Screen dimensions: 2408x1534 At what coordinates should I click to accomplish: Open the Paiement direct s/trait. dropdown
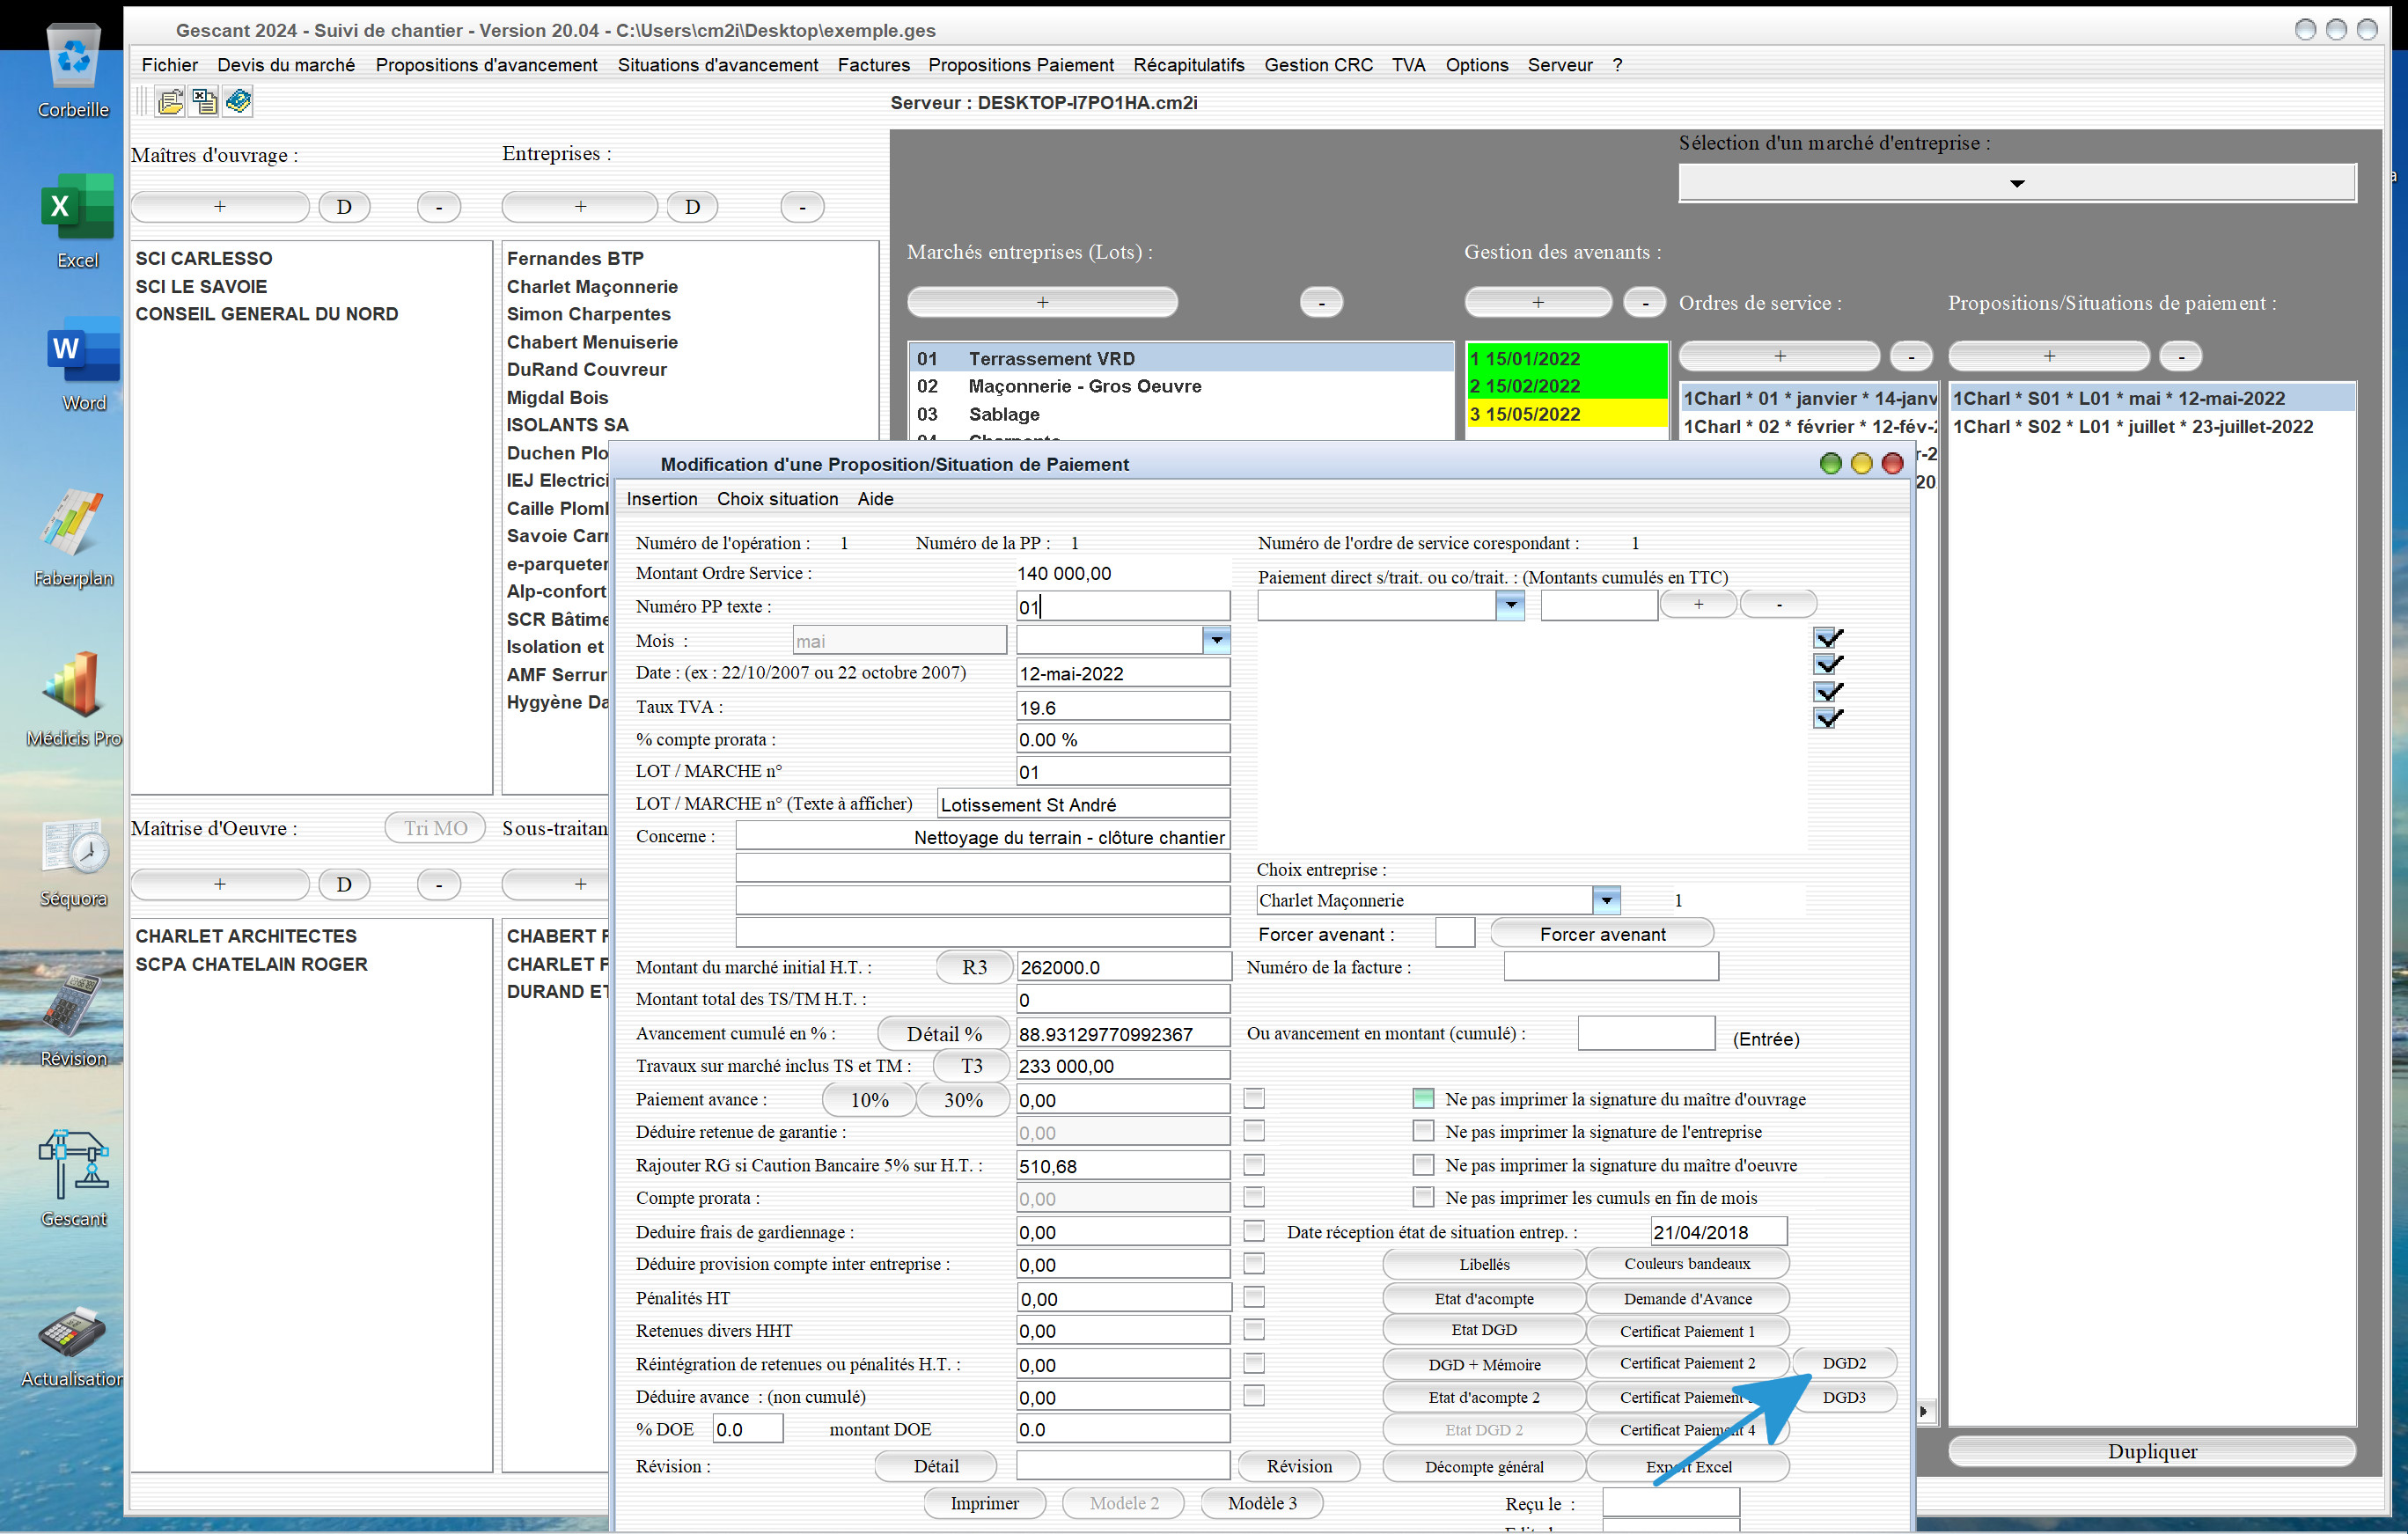coord(1510,605)
